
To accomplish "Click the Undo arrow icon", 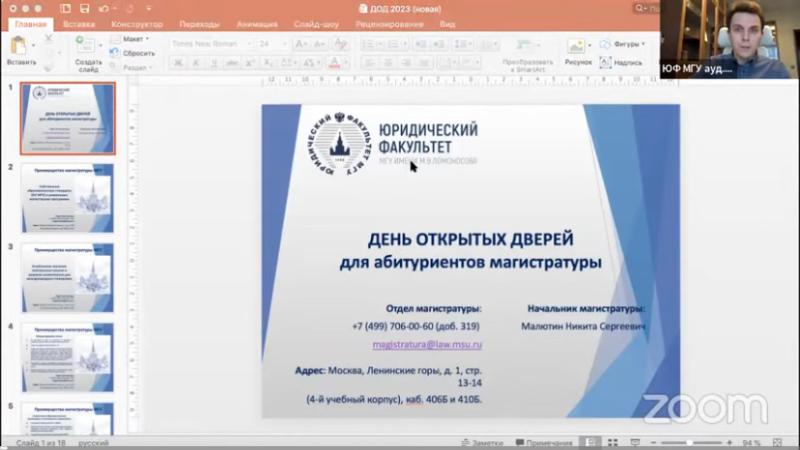I will [104, 9].
